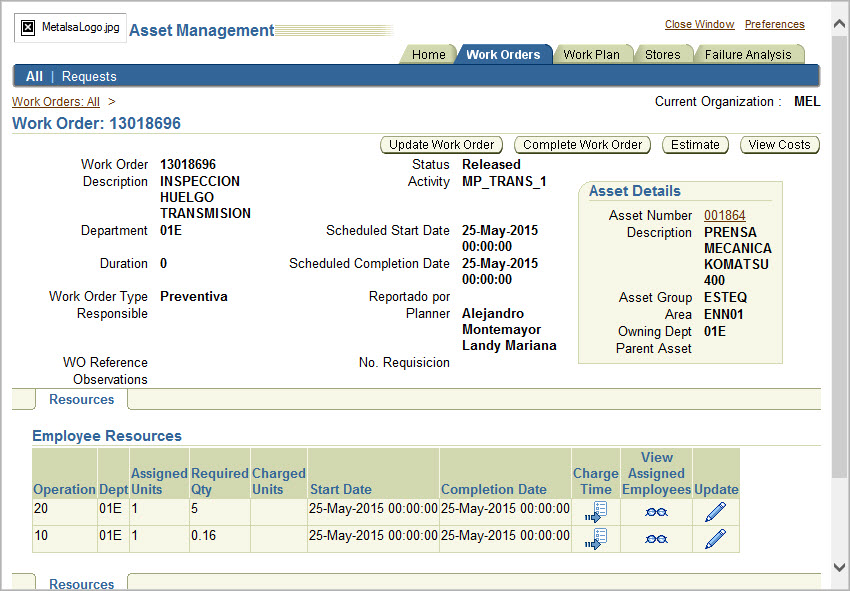Click the Status value Released
The height and width of the screenshot is (591, 850).
[x=491, y=164]
